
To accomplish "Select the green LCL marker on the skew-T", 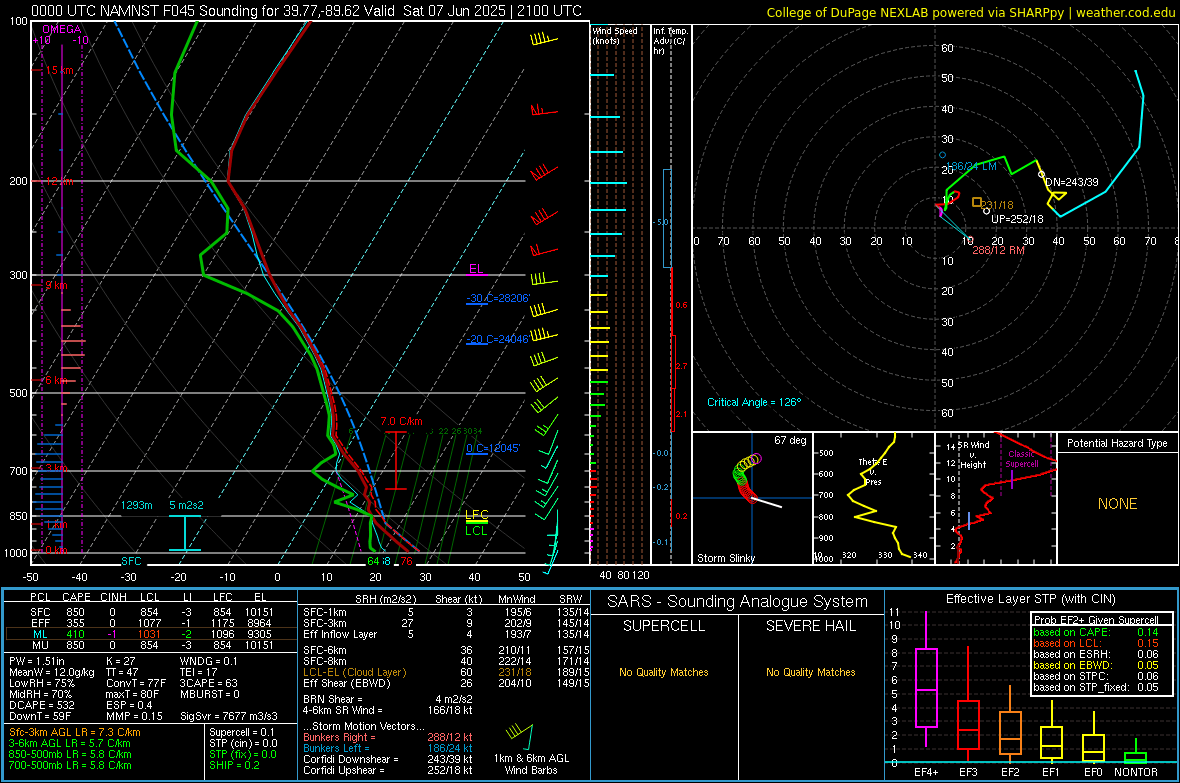I will tap(476, 531).
